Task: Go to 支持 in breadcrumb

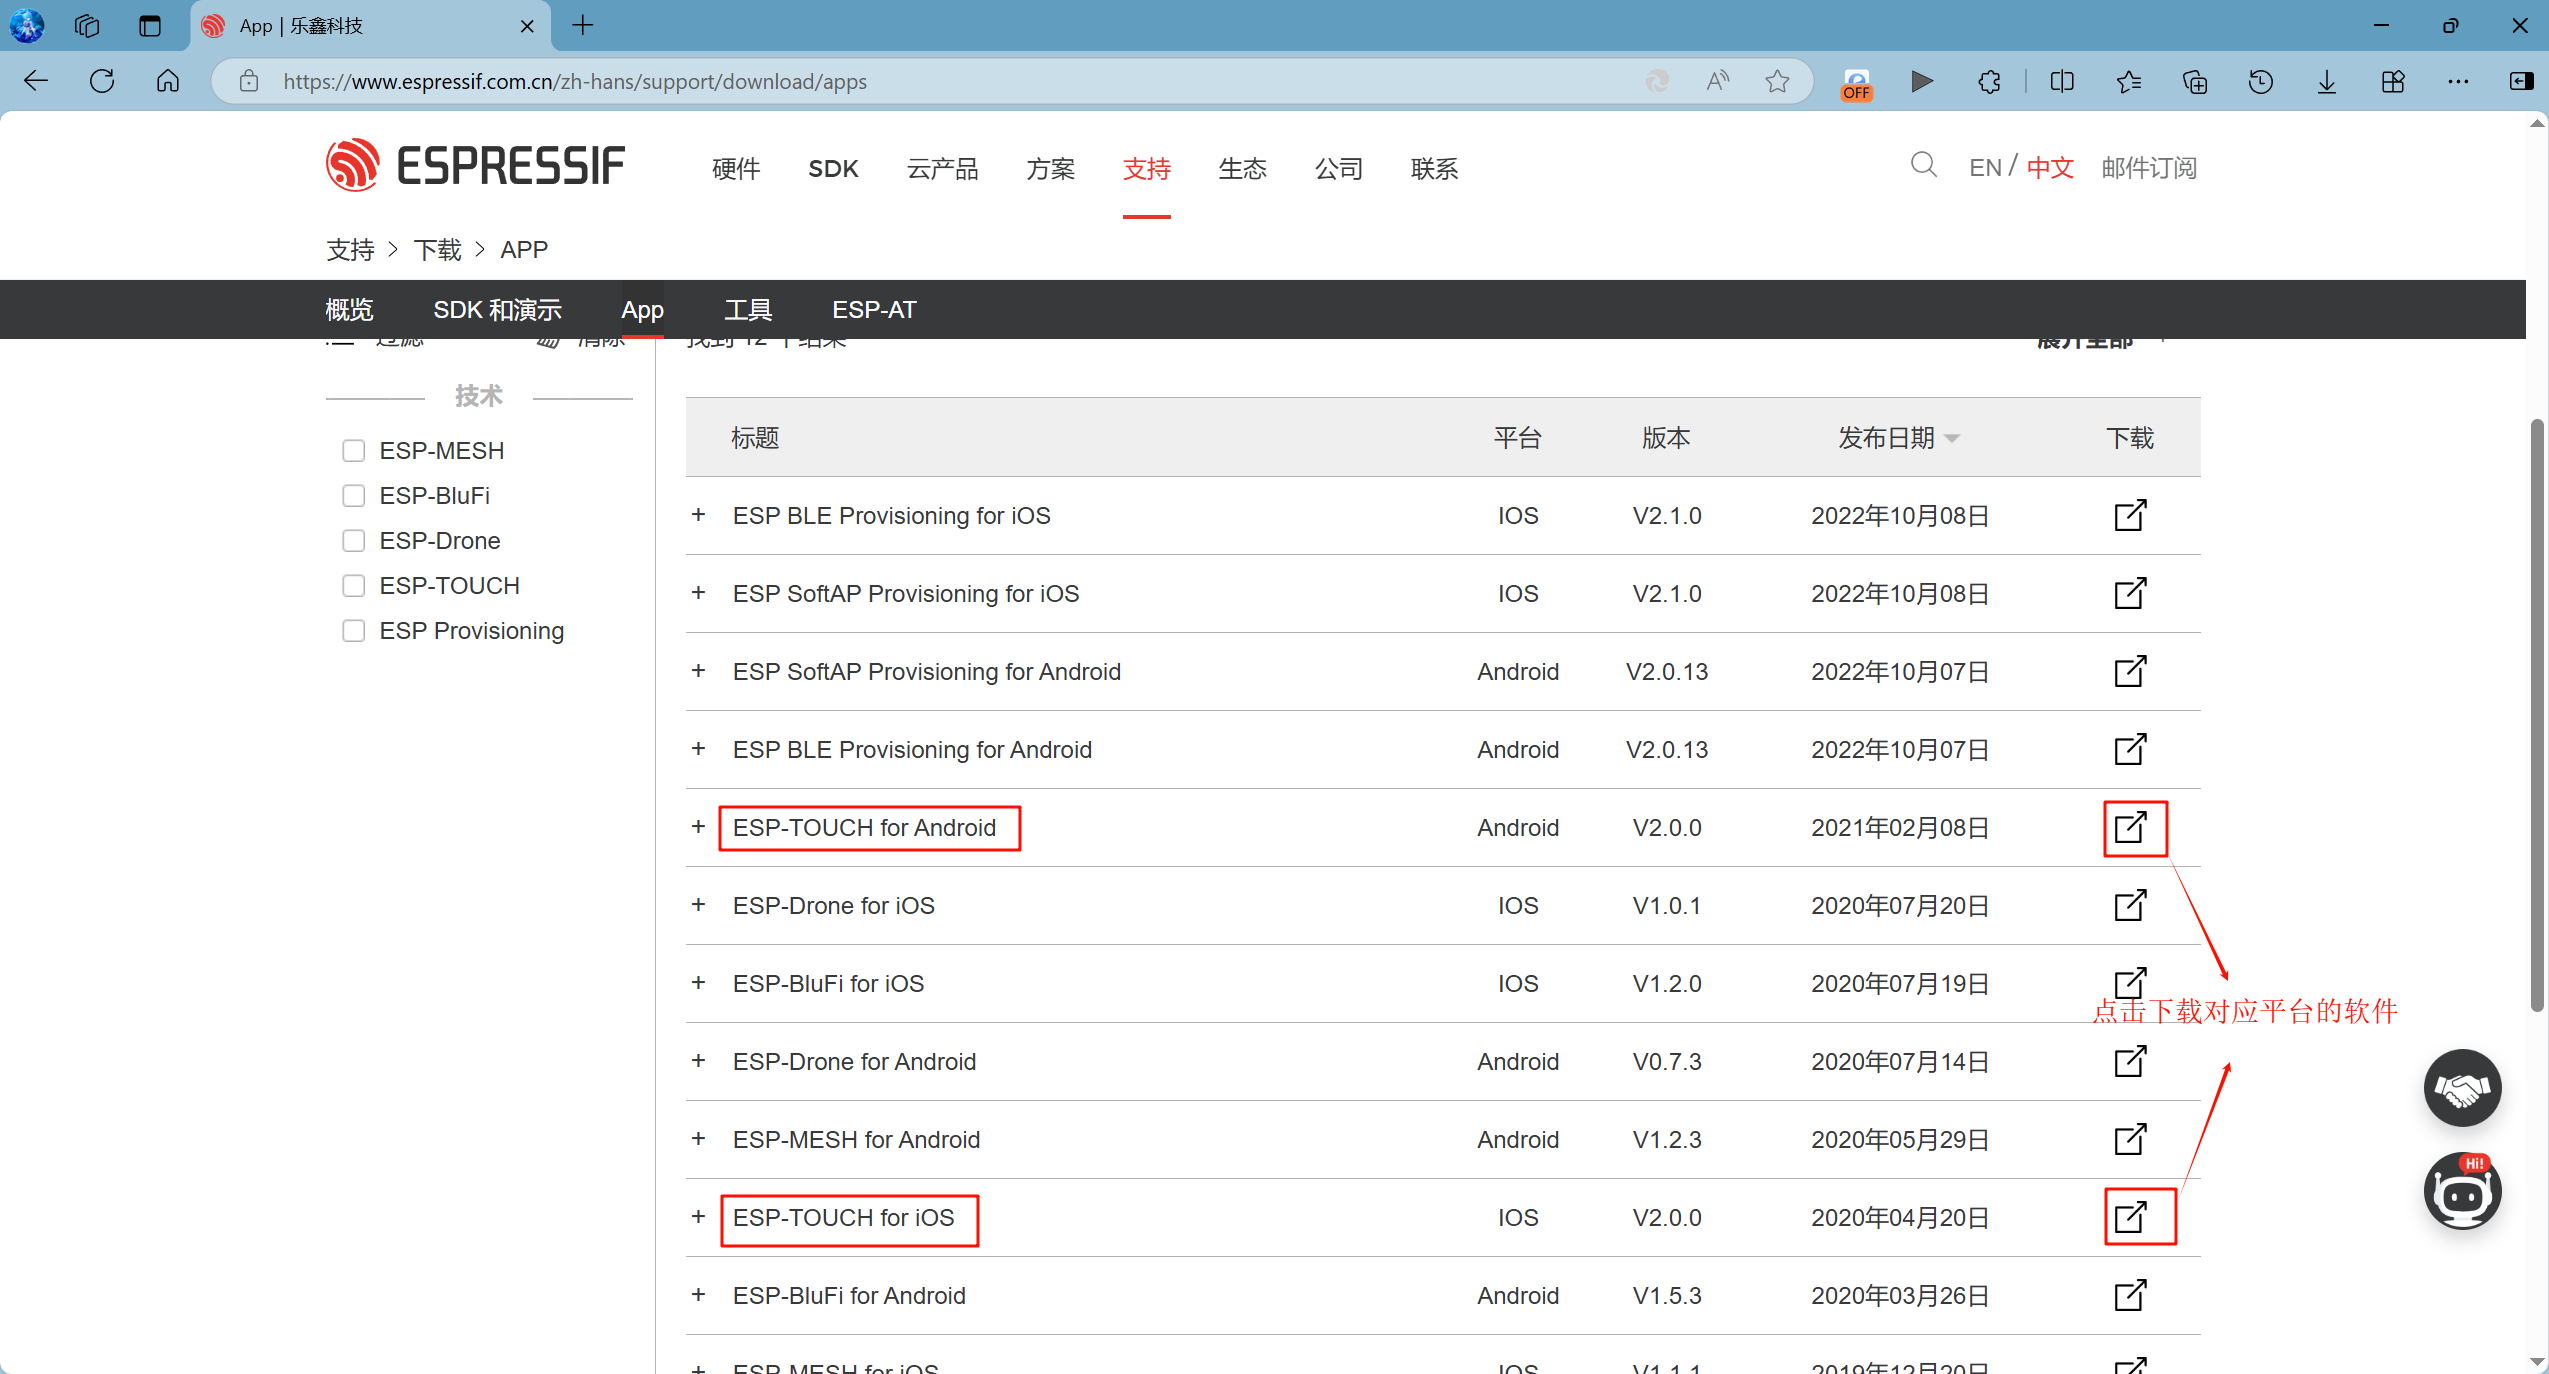Action: click(350, 250)
